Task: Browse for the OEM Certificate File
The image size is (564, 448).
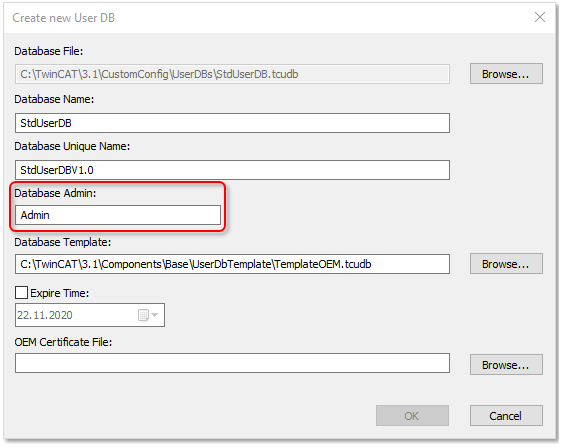Action: click(506, 365)
